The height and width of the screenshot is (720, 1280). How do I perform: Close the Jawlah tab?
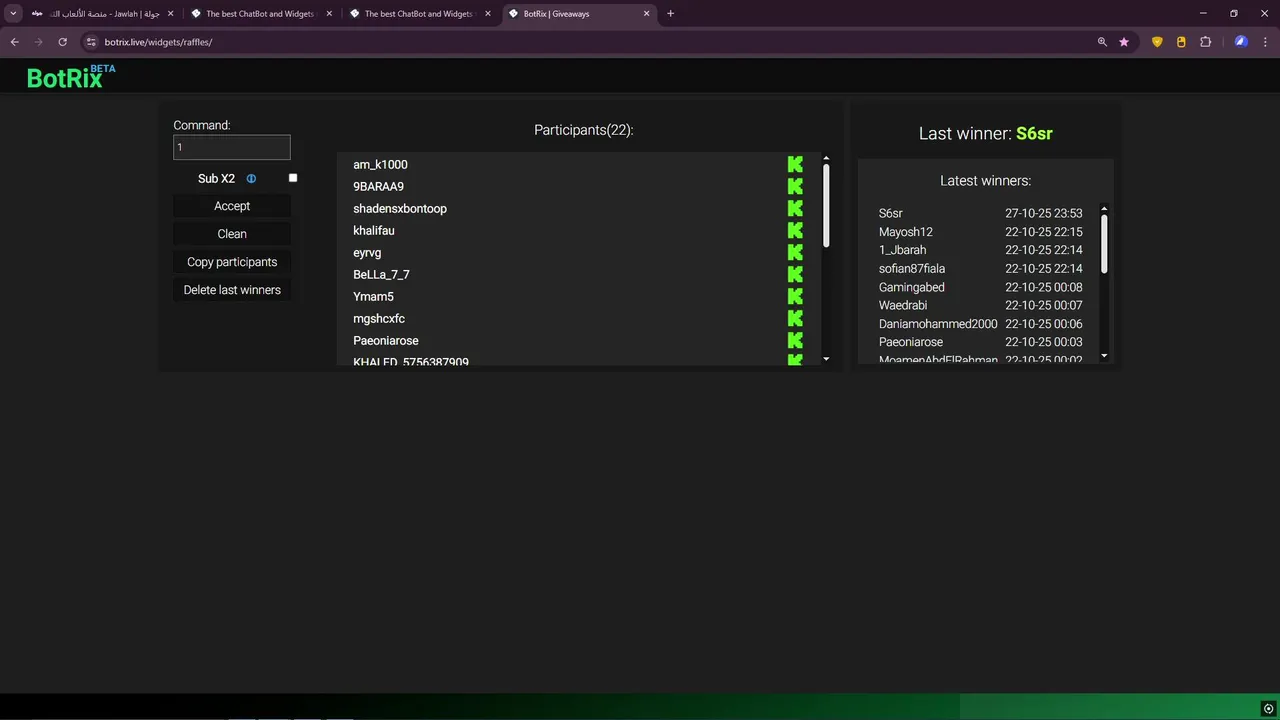tap(170, 14)
